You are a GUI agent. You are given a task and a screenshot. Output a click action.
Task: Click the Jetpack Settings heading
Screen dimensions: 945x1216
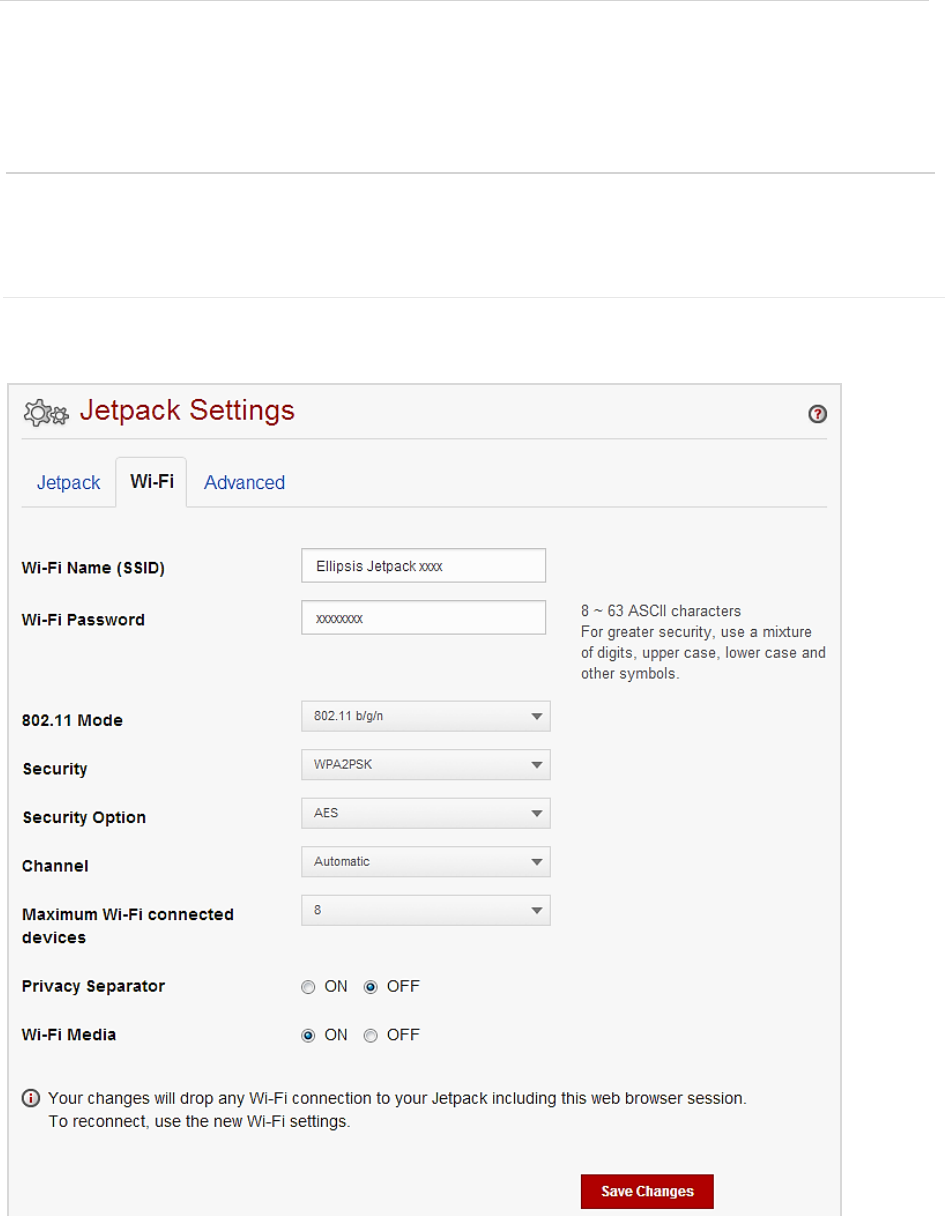tap(187, 411)
